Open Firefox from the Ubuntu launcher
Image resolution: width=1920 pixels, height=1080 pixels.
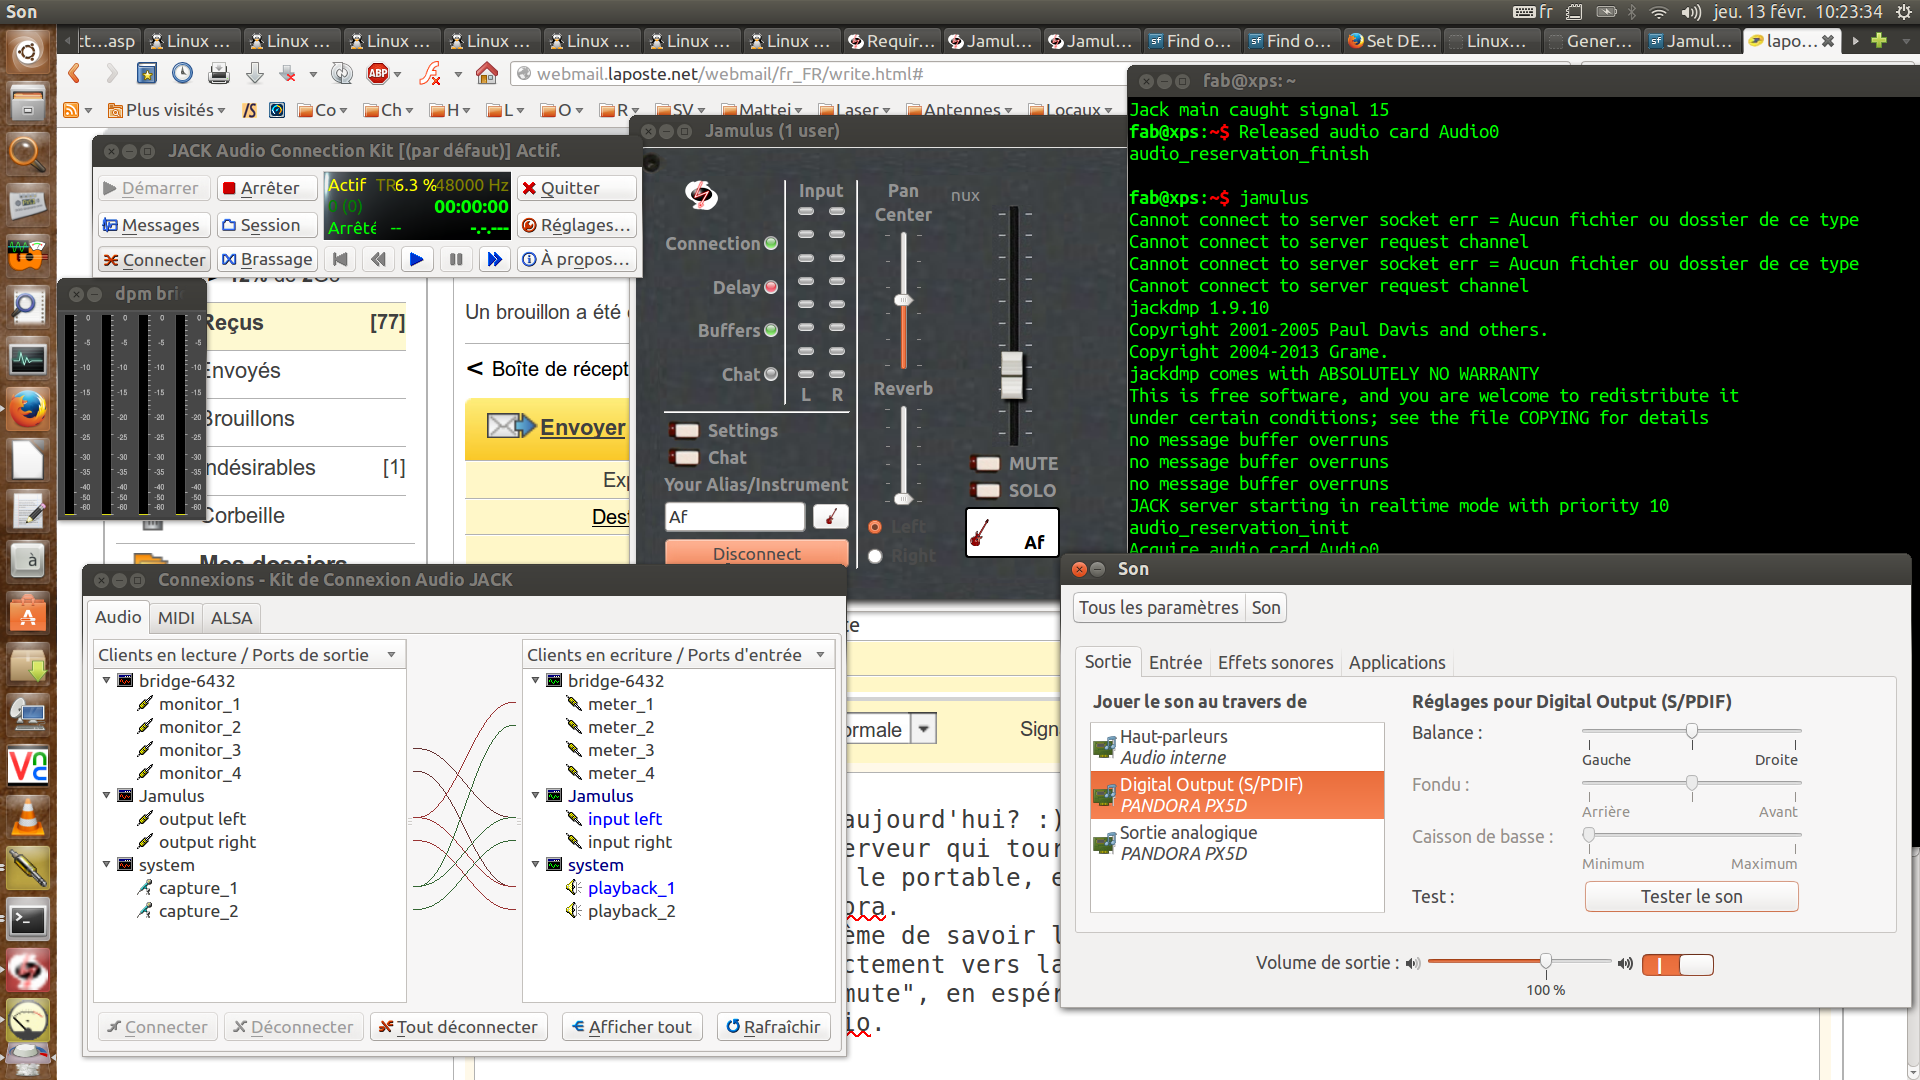[x=27, y=409]
